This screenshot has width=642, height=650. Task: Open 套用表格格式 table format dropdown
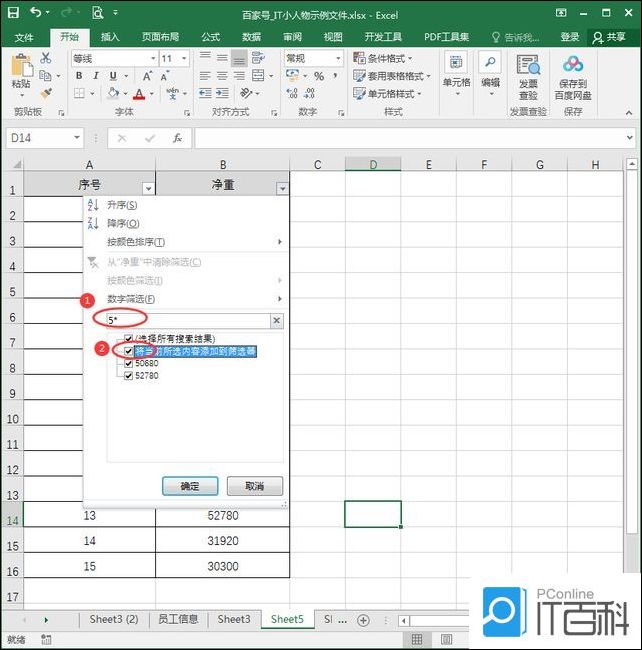pos(392,76)
